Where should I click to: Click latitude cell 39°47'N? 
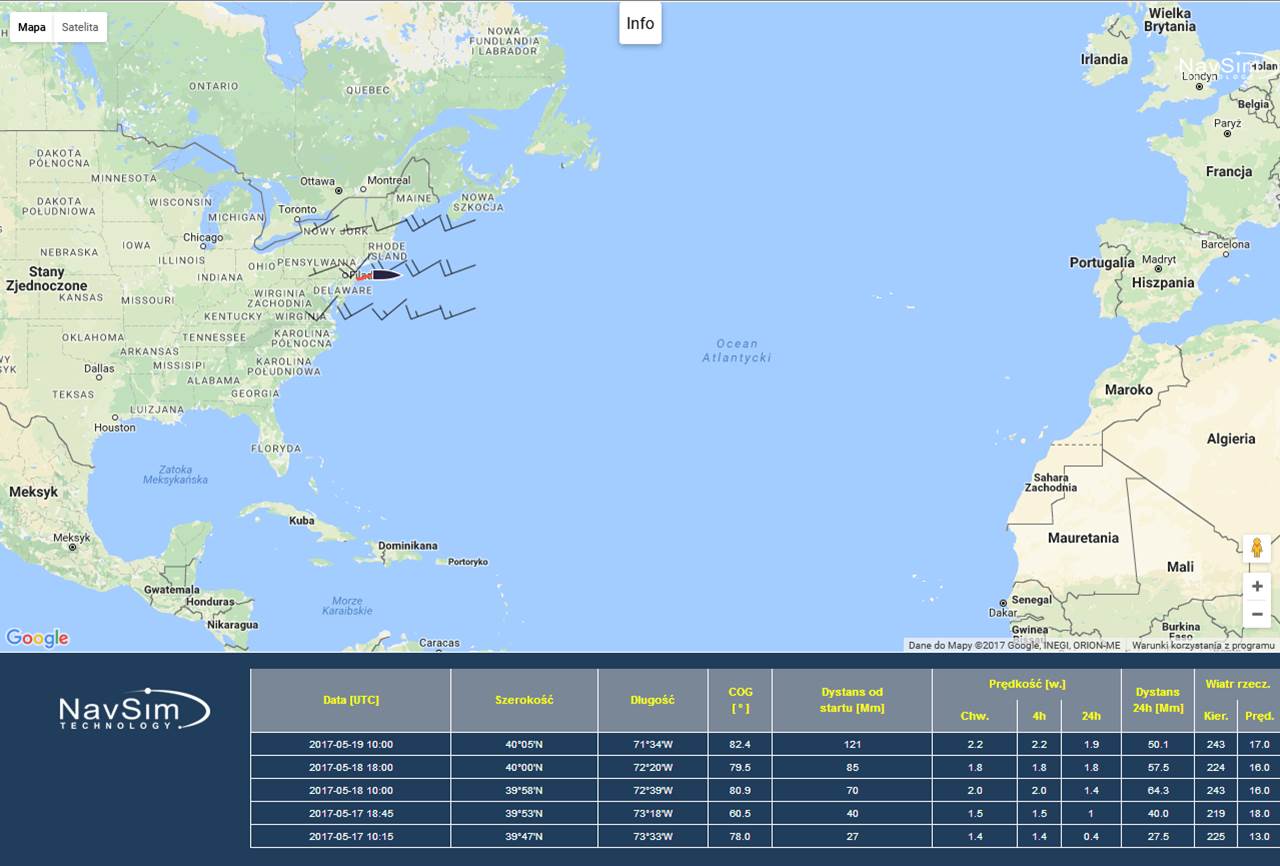click(x=524, y=836)
